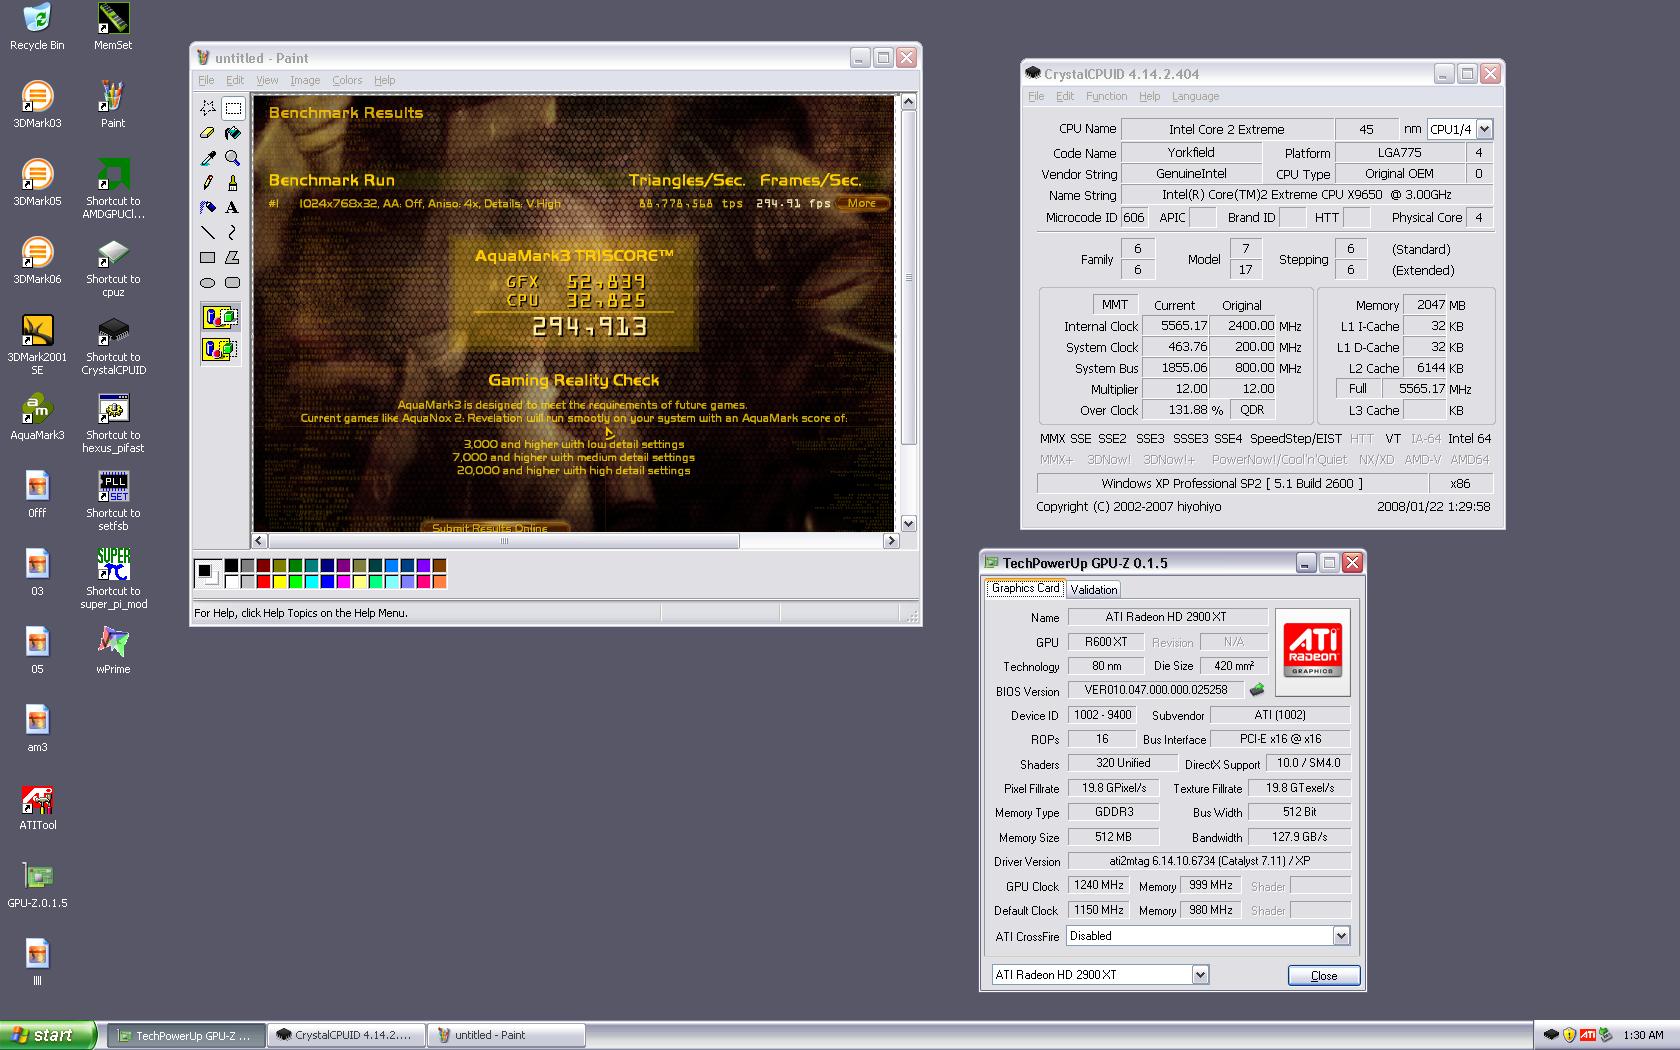Click Paint's vertical scrollbar down arrow
This screenshot has height=1050, width=1680.
(x=908, y=523)
